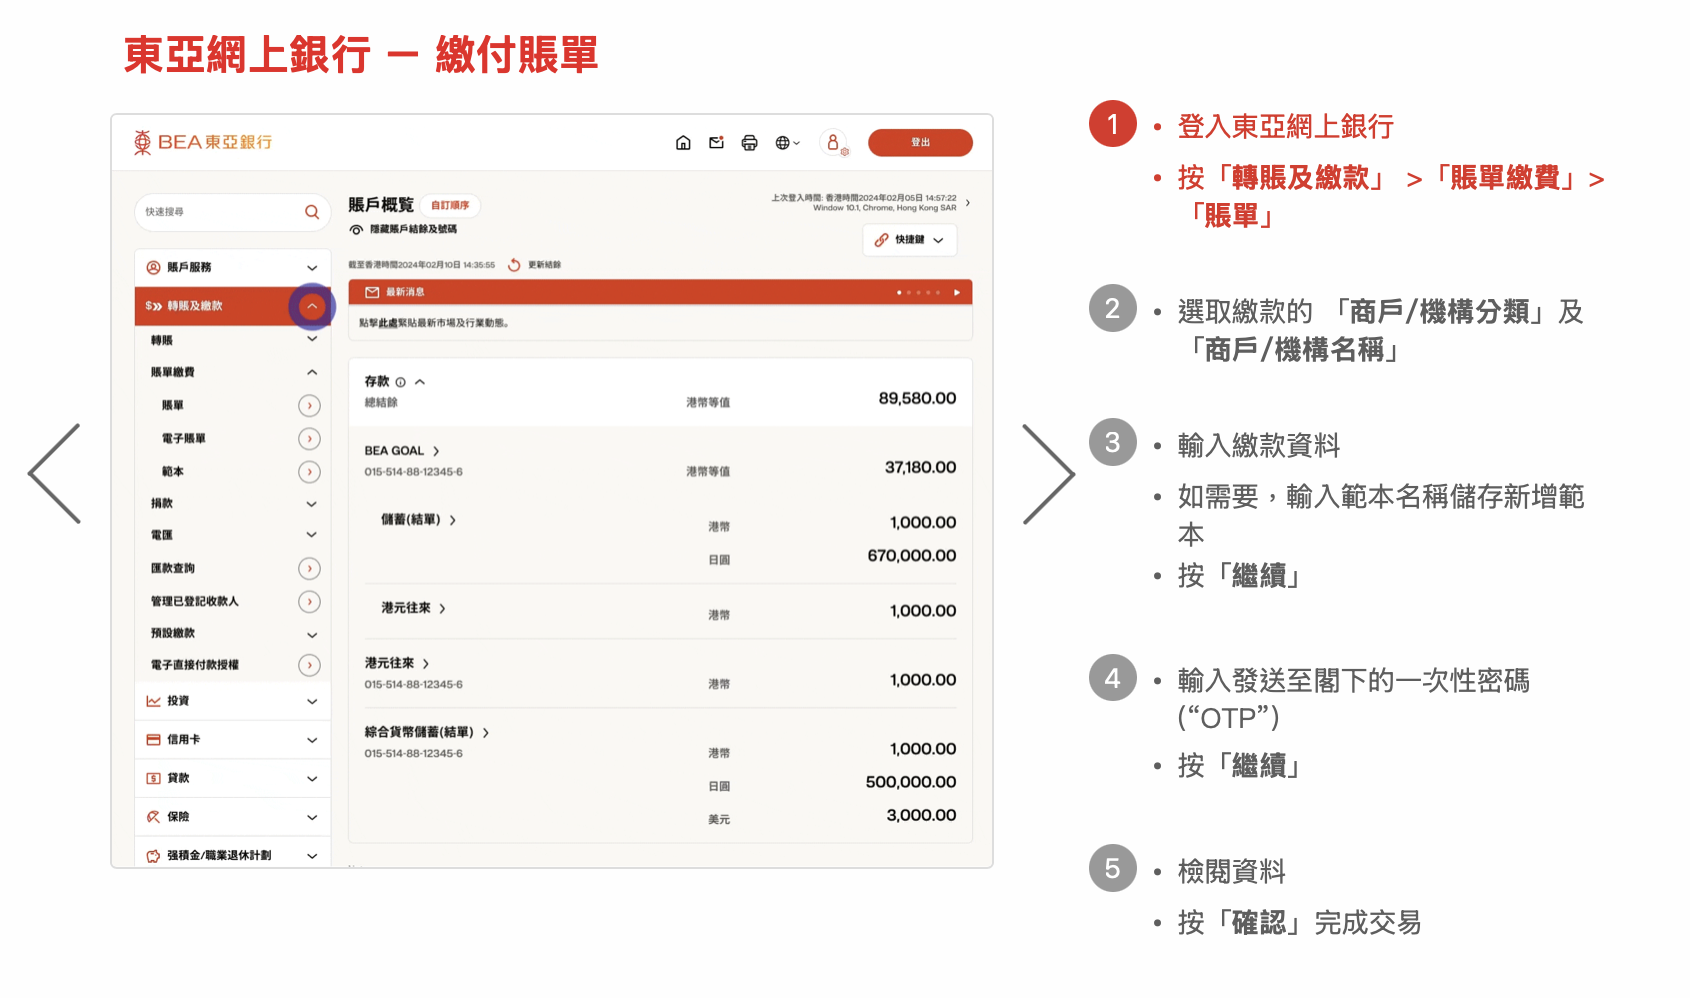Click the magnifier icon in quick search
1690x998 pixels.
[312, 212]
